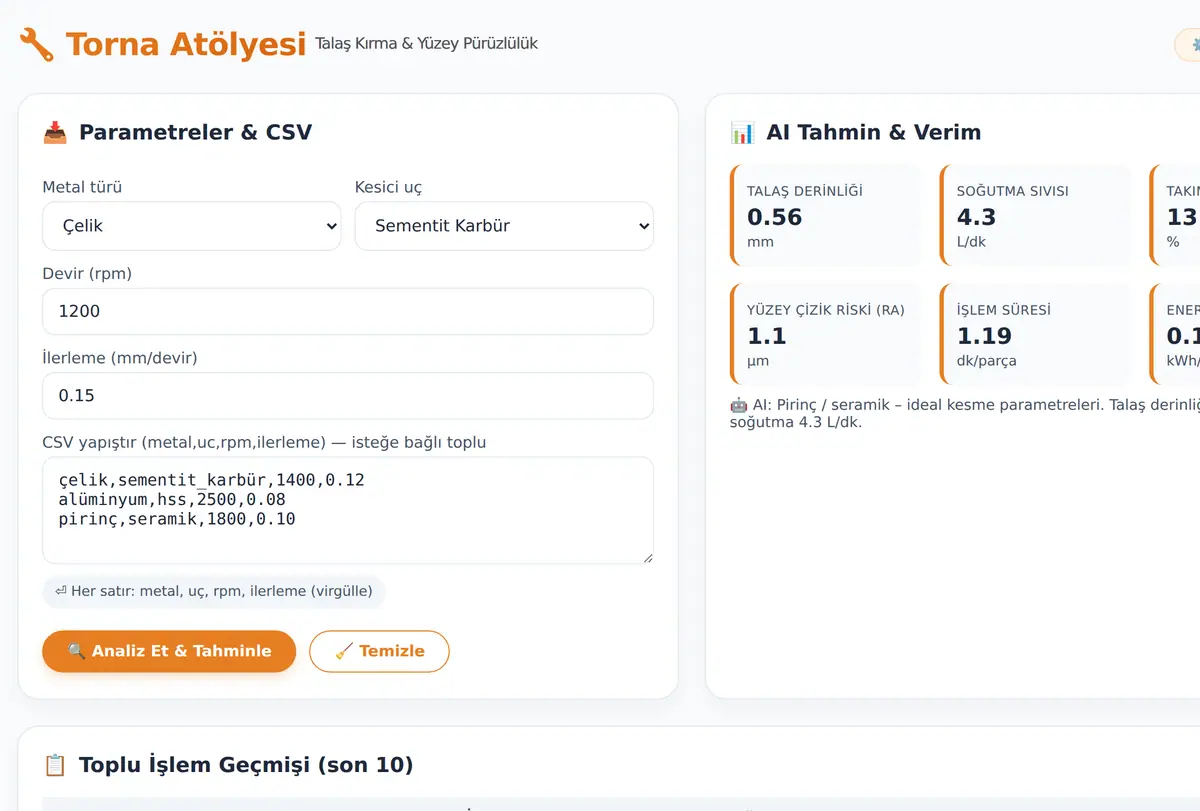This screenshot has height=811, width=1200.
Task: Click the Analiz Et & Tahminle button
Action: click(169, 651)
